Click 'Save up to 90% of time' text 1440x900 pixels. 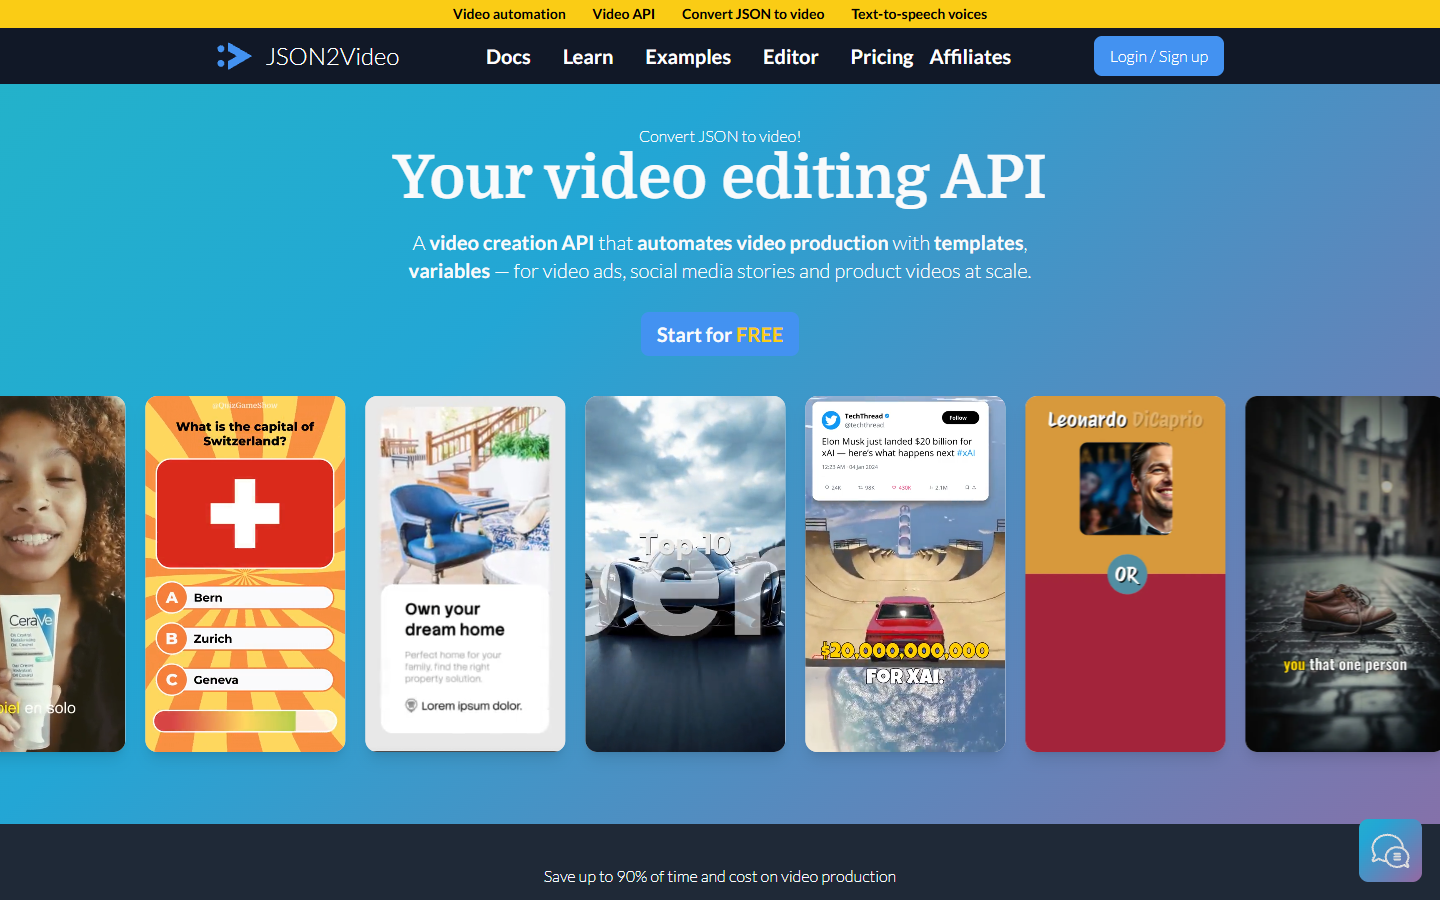(720, 876)
